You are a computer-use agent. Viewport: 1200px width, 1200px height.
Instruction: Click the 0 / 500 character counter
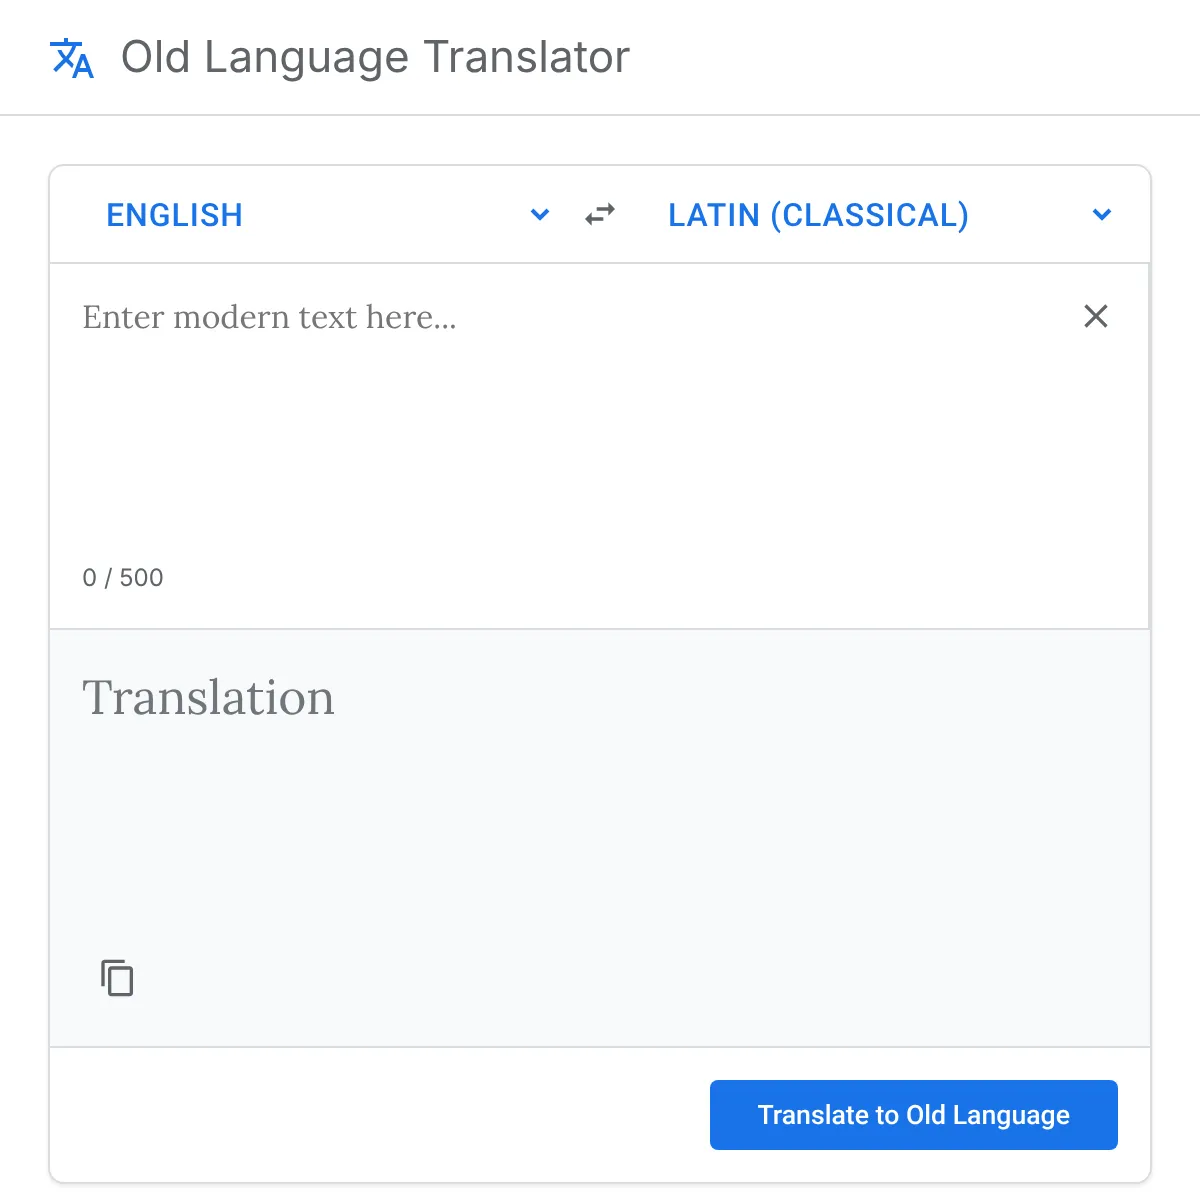pyautogui.click(x=123, y=578)
